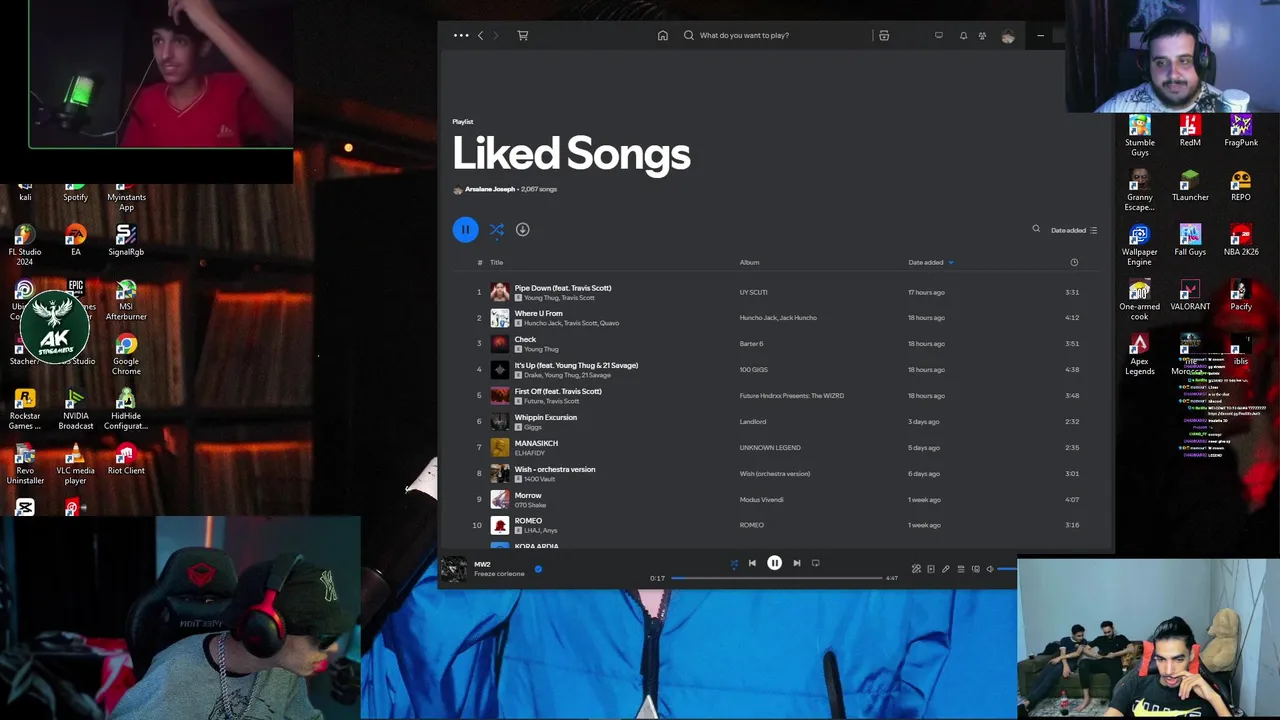Go to Spotify Home
This screenshot has width=1280, height=720.
tap(662, 35)
